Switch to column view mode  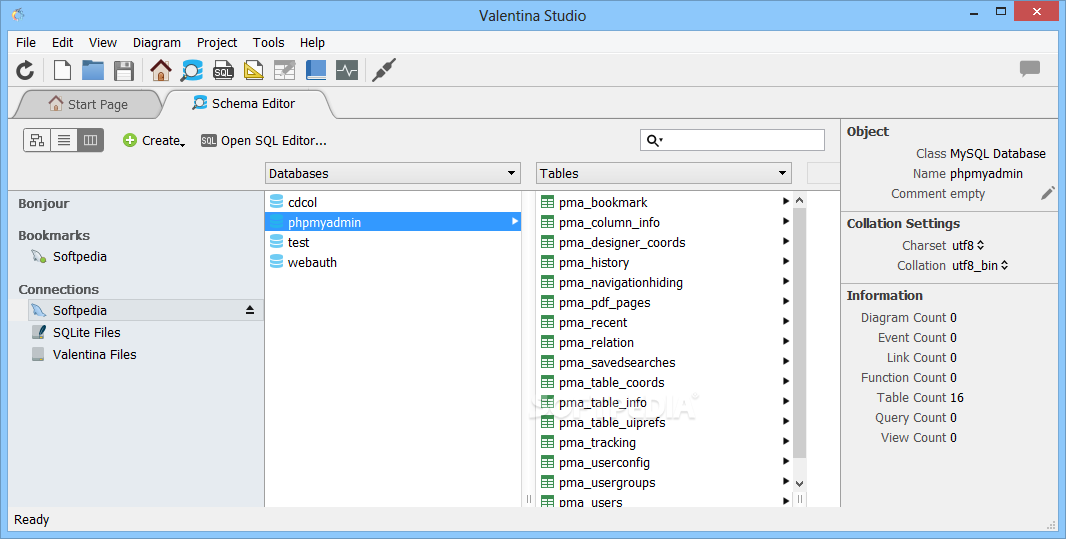point(90,140)
